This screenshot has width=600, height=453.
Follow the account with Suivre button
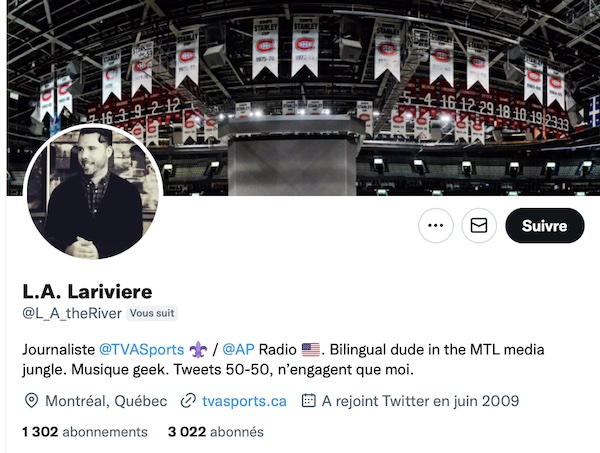(545, 225)
